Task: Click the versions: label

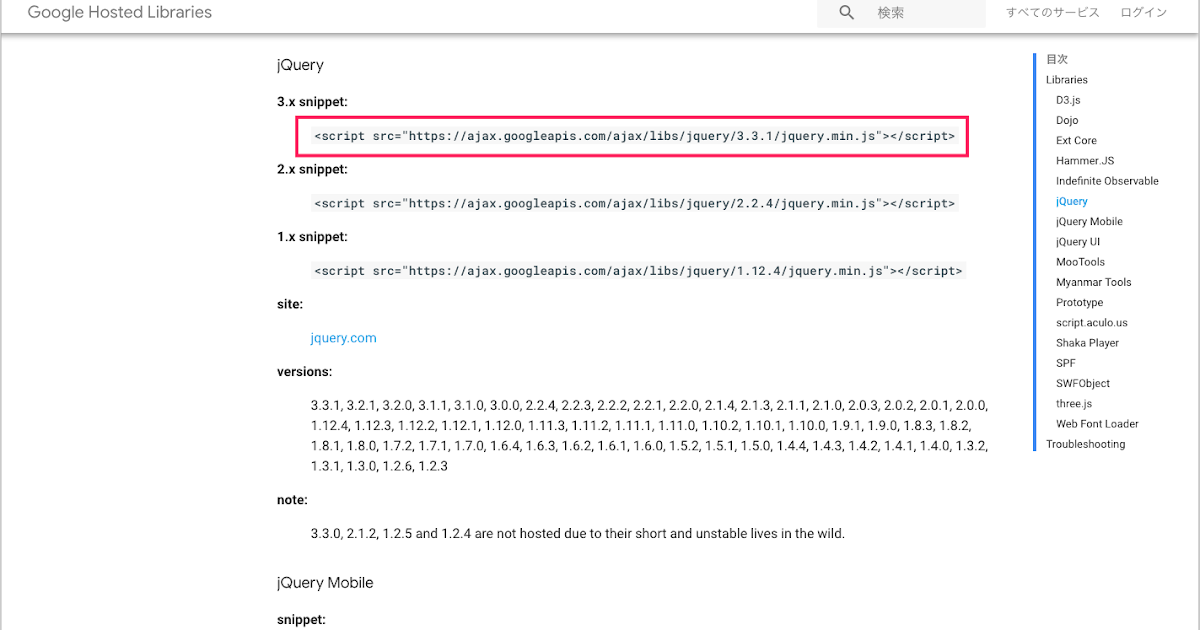Action: click(x=304, y=371)
